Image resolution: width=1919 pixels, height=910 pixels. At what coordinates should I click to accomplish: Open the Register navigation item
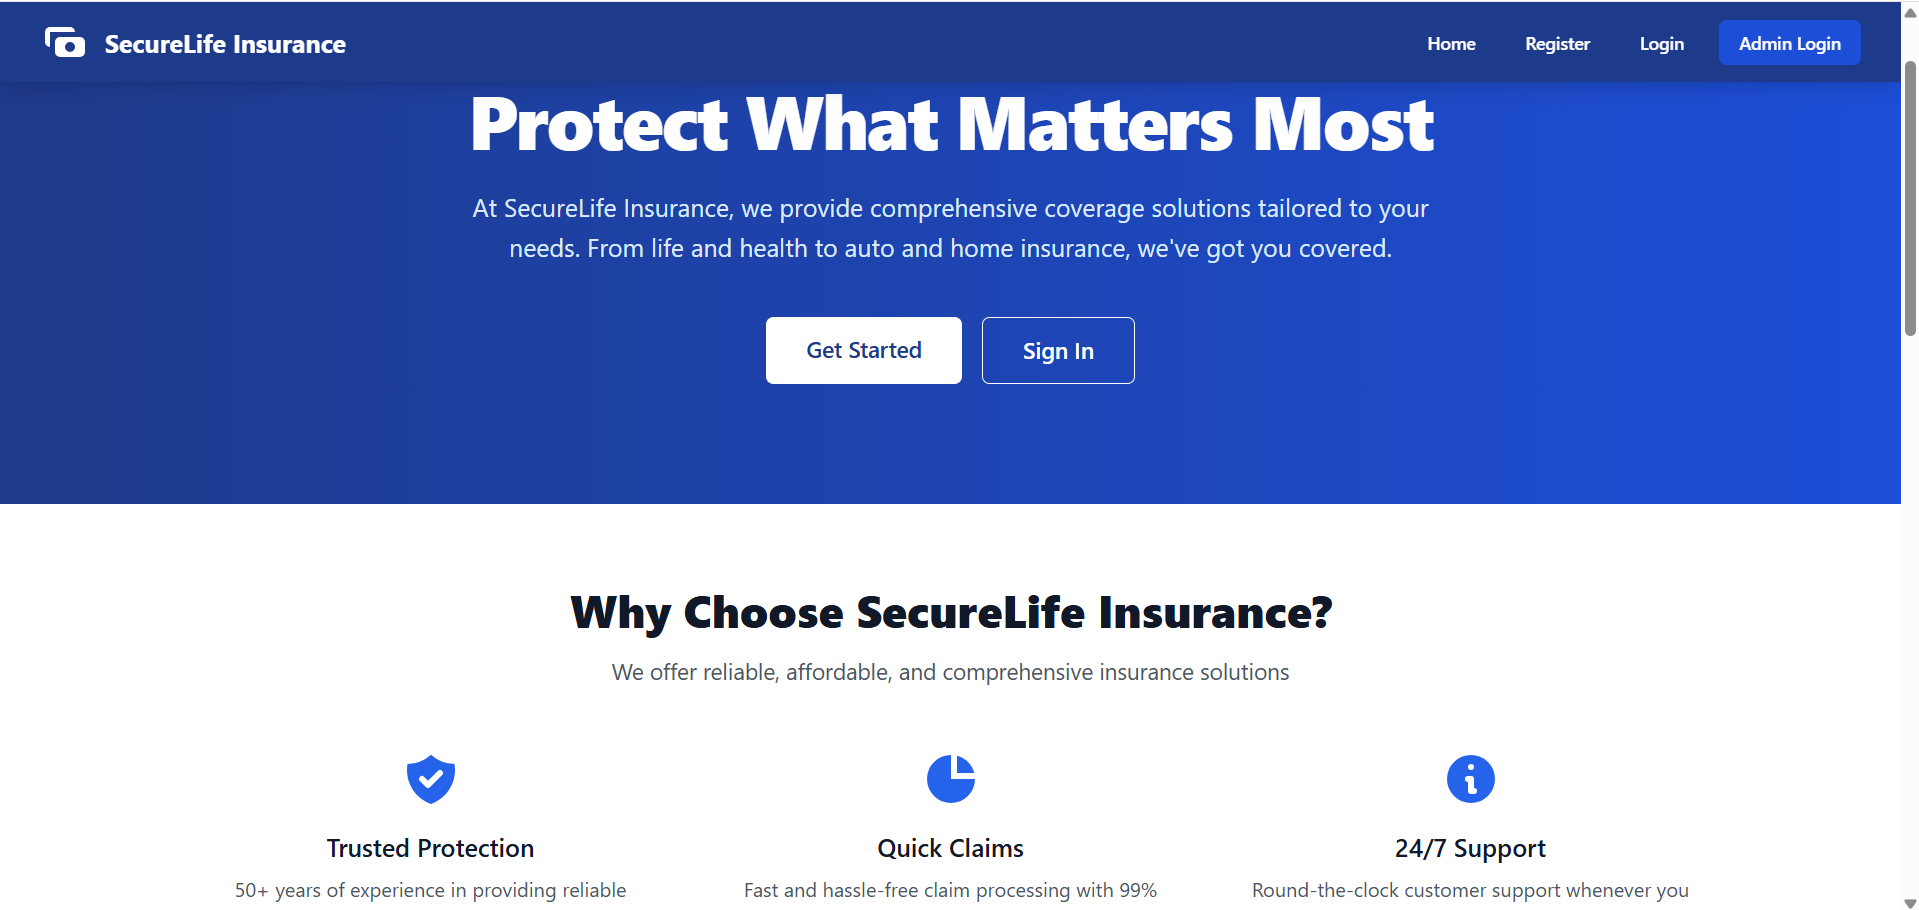coord(1557,43)
